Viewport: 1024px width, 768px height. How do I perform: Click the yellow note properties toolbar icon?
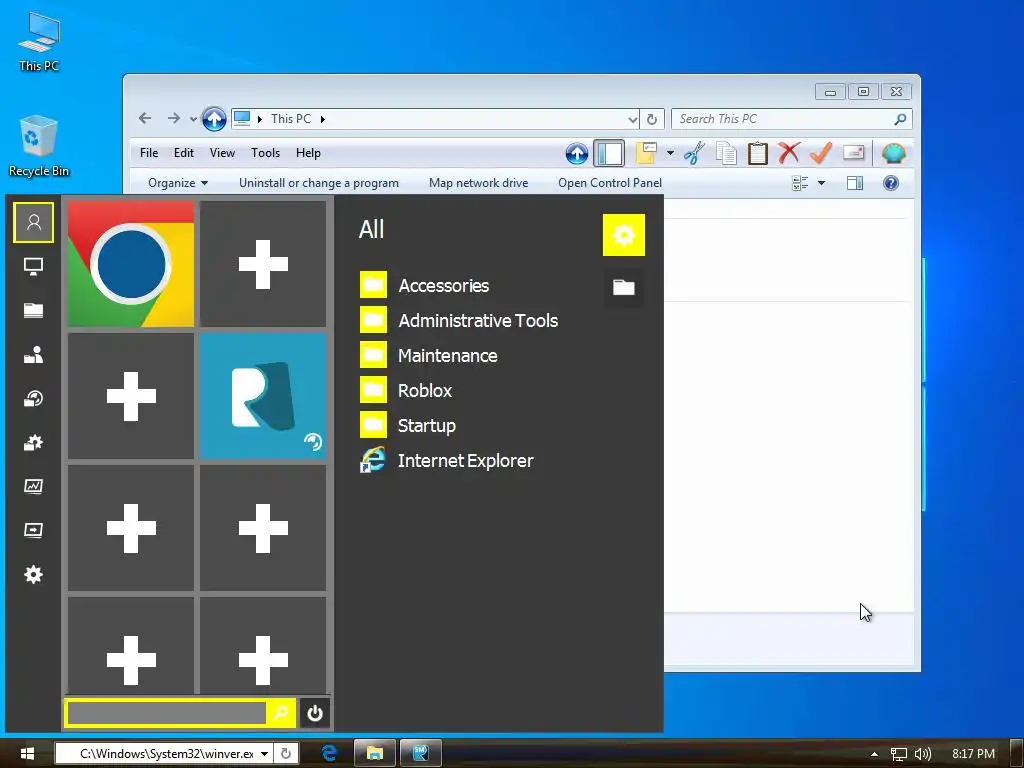click(x=646, y=153)
